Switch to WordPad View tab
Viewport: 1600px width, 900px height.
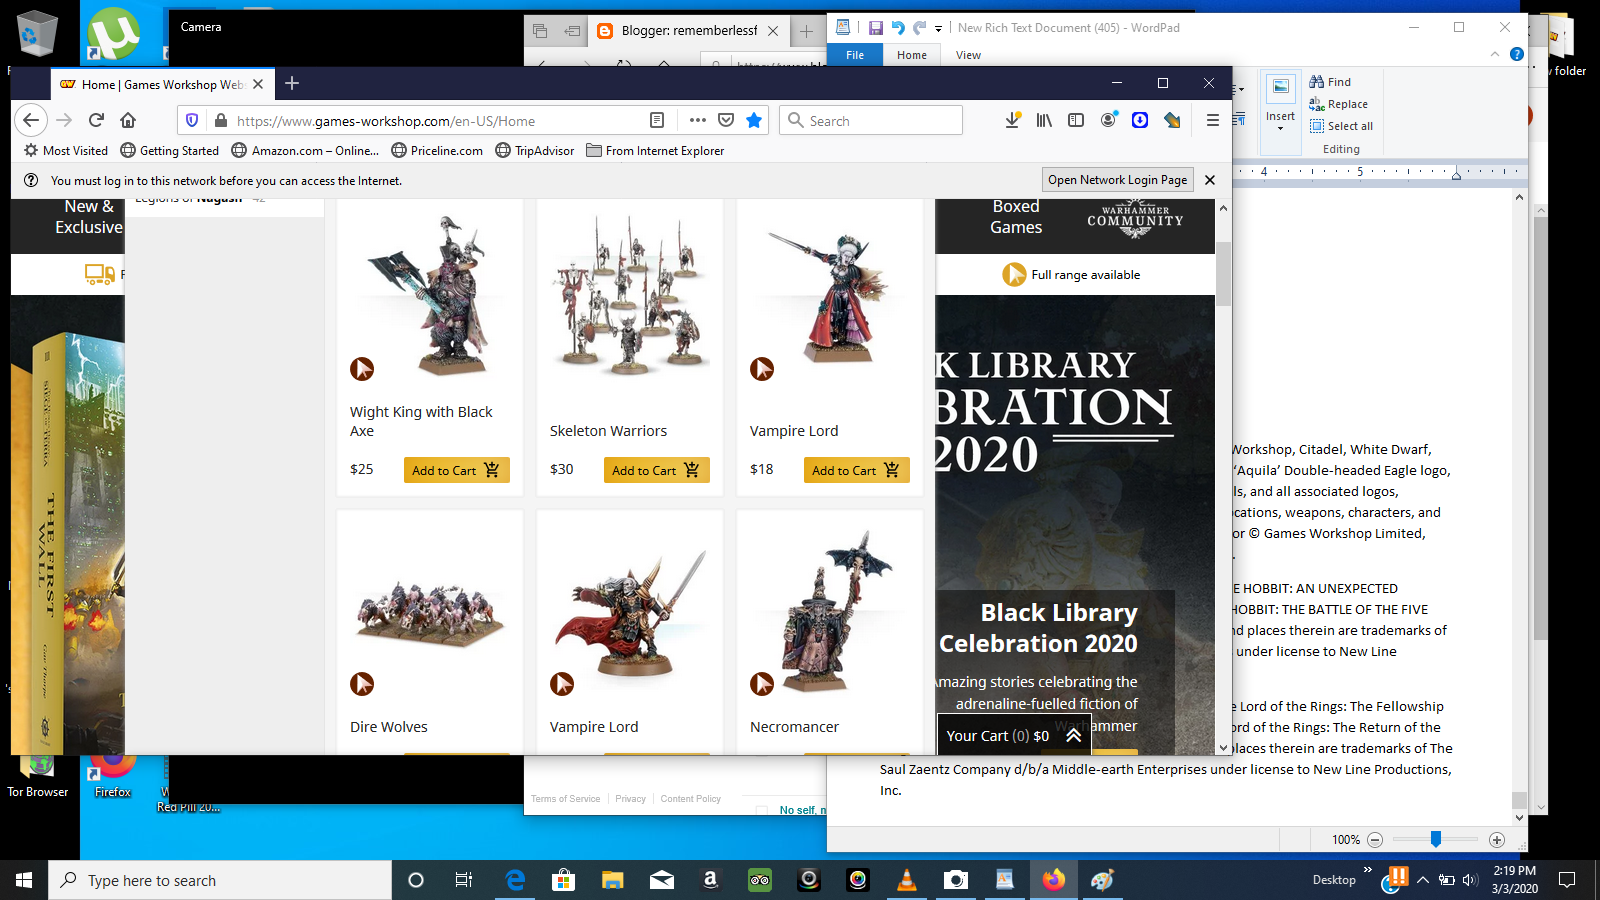pos(968,55)
